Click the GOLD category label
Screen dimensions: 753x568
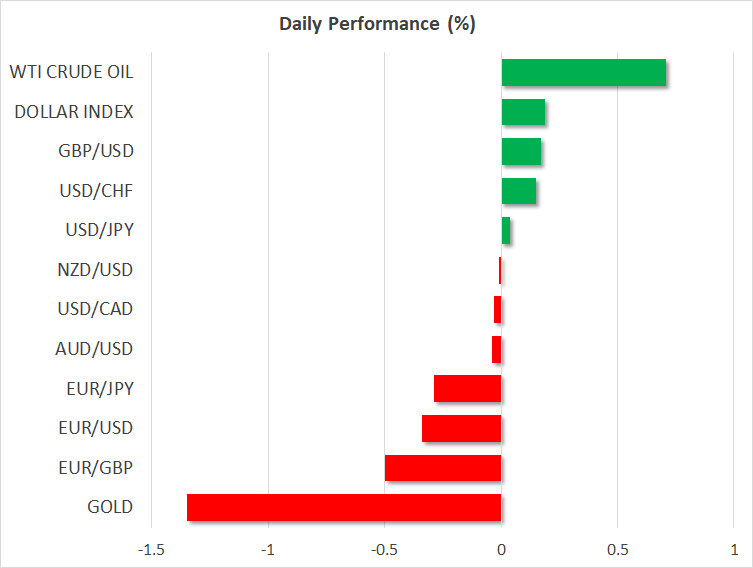pos(110,507)
